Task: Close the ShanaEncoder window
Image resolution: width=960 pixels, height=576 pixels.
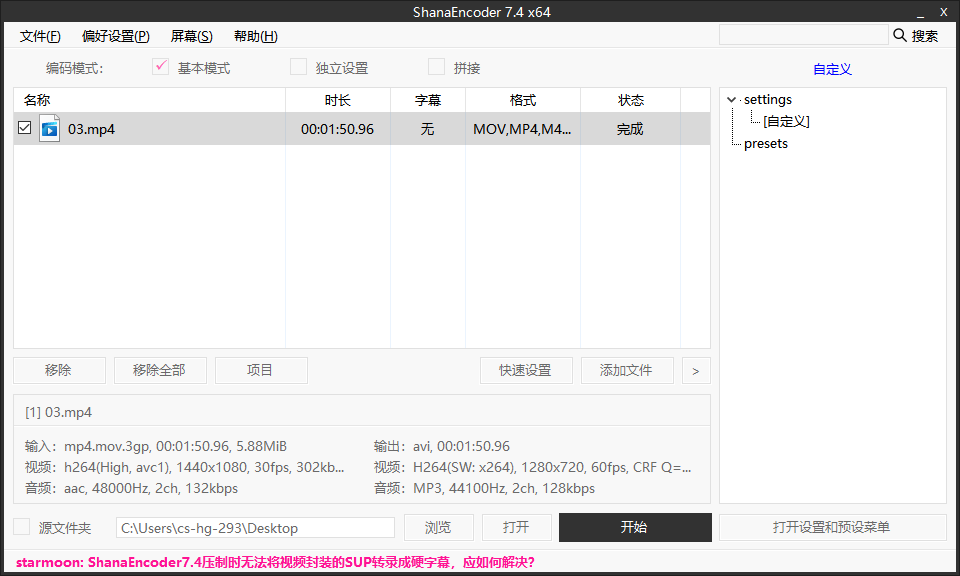Action: pos(943,12)
